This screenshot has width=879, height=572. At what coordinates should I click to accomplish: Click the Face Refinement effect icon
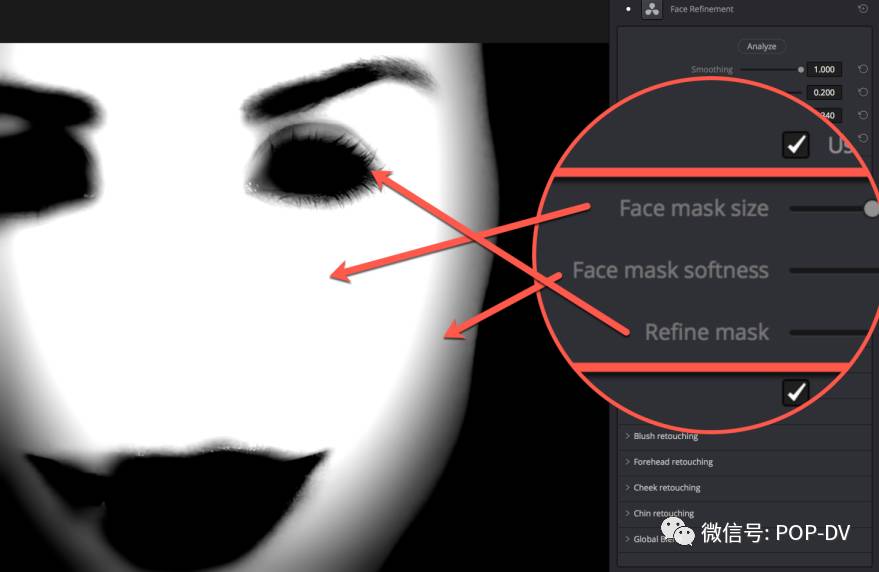click(652, 10)
